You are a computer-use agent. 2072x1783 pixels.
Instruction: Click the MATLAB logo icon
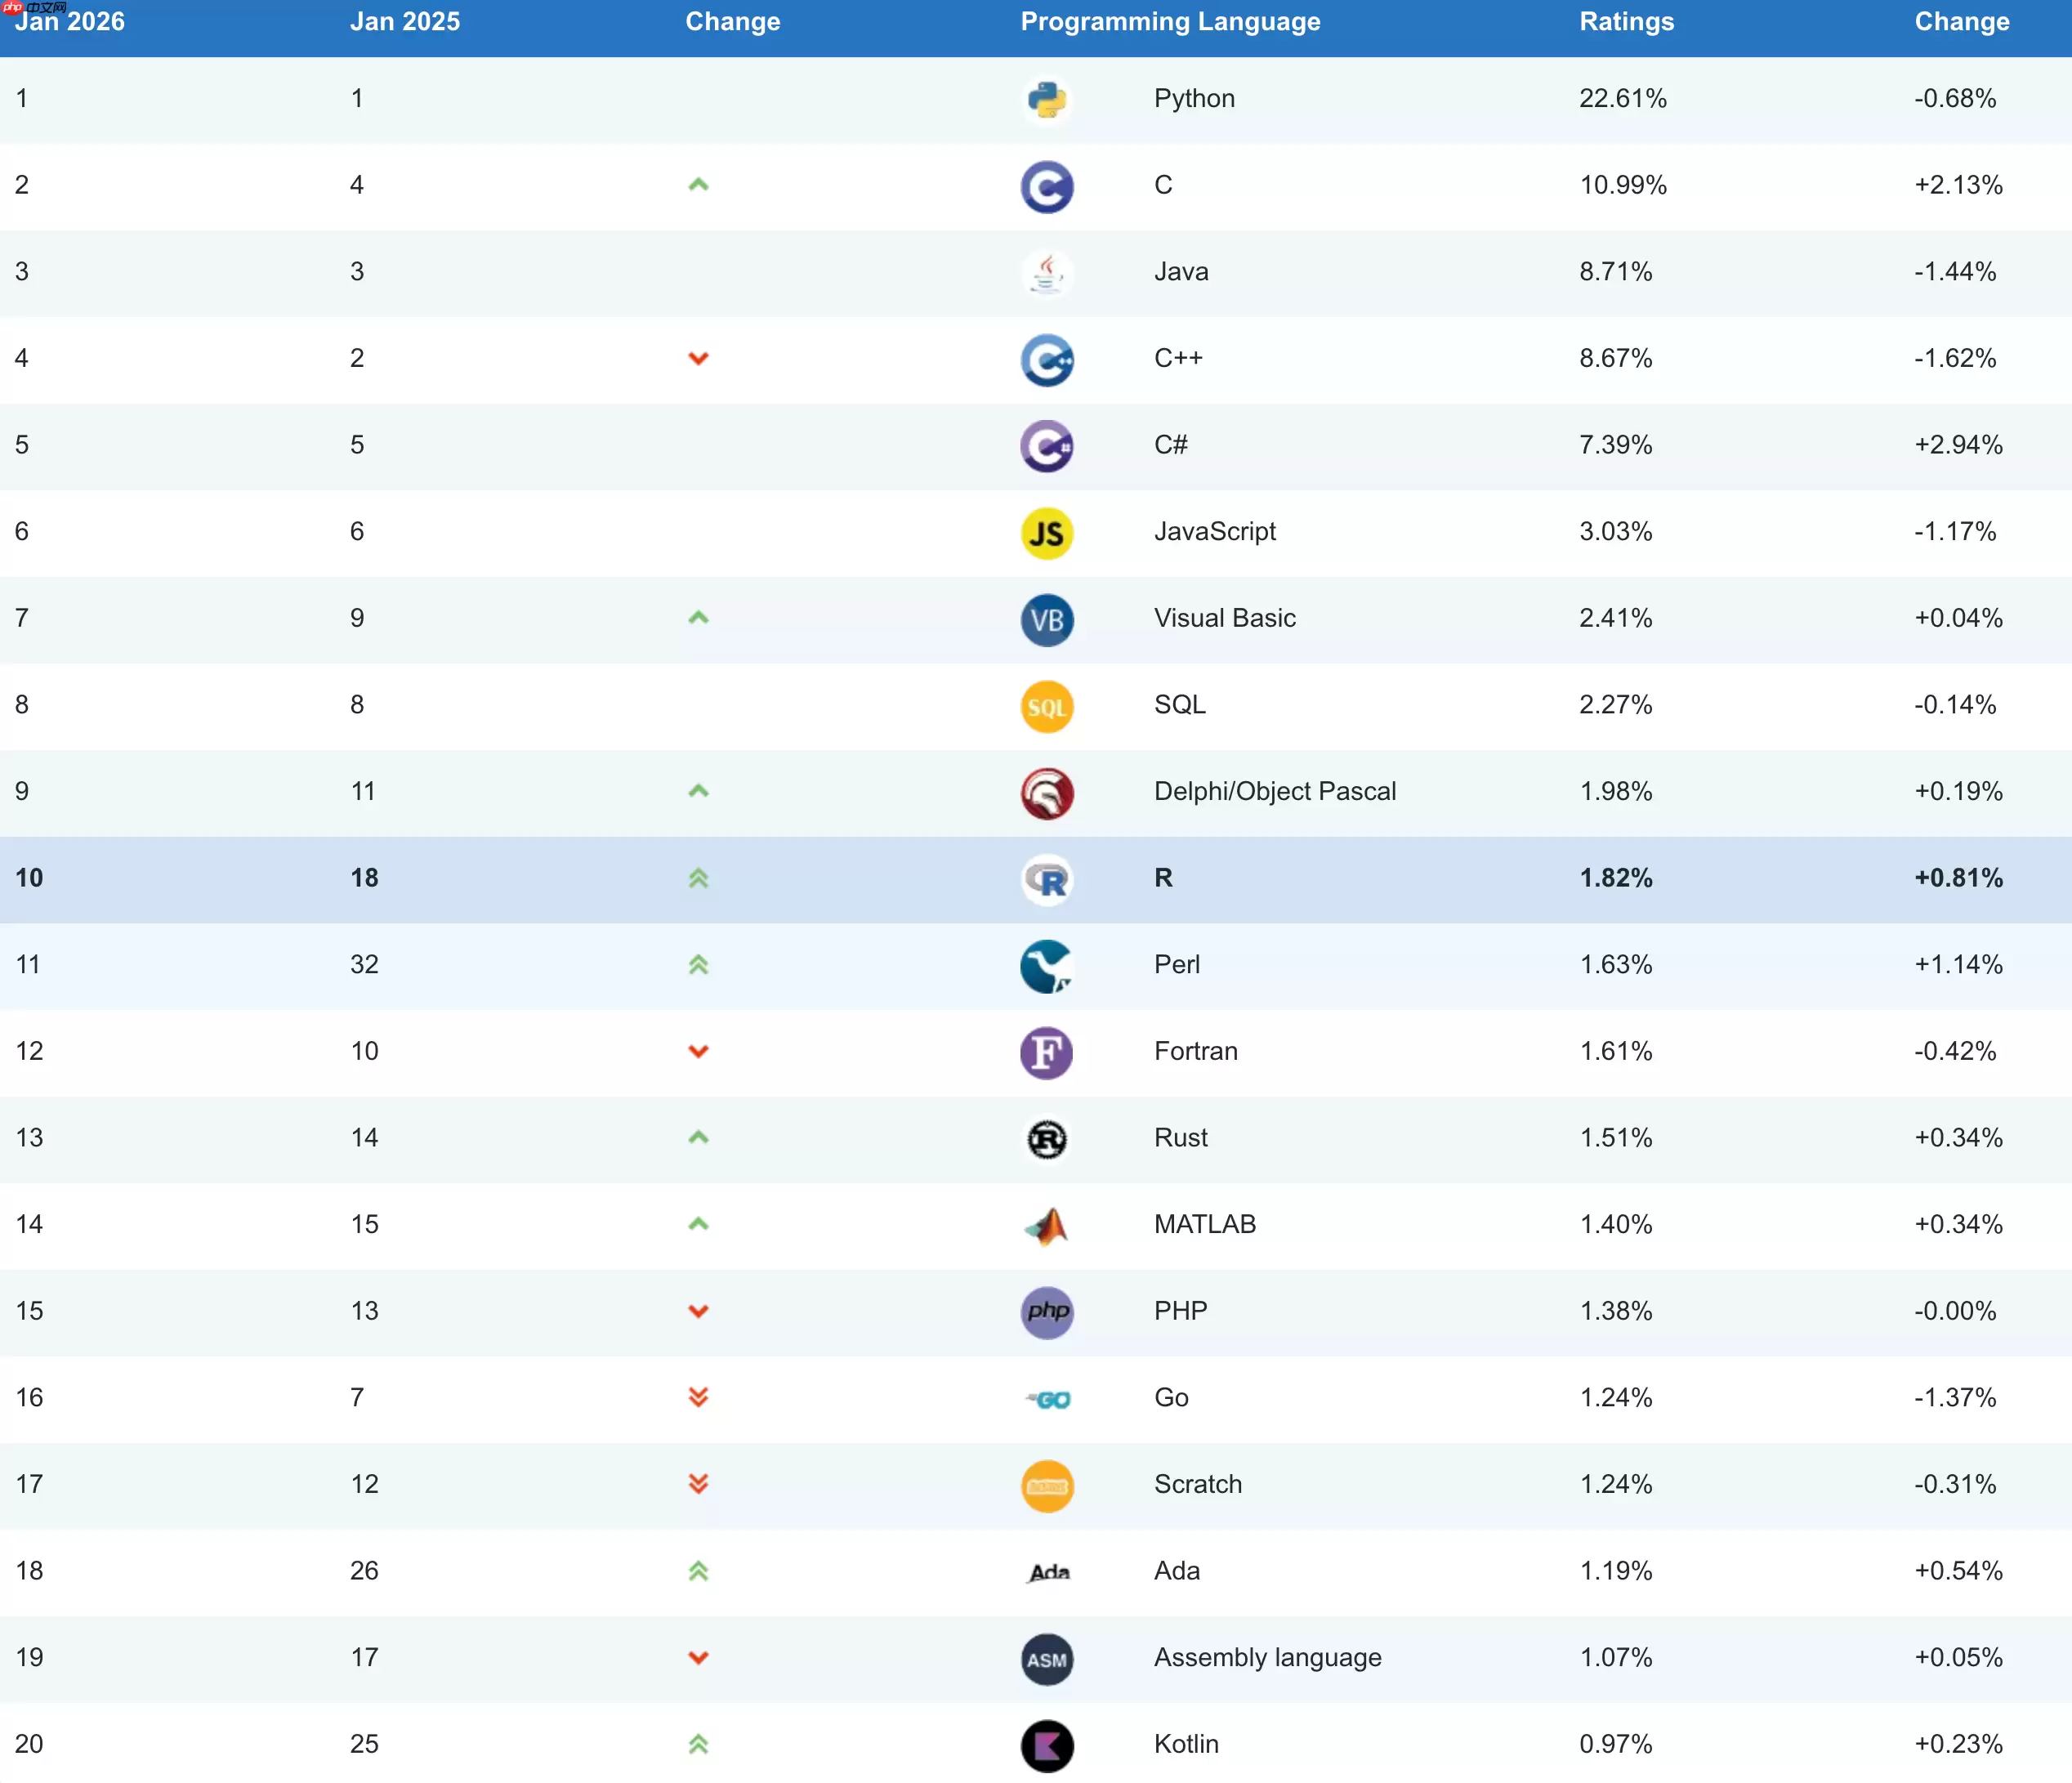(x=1047, y=1226)
